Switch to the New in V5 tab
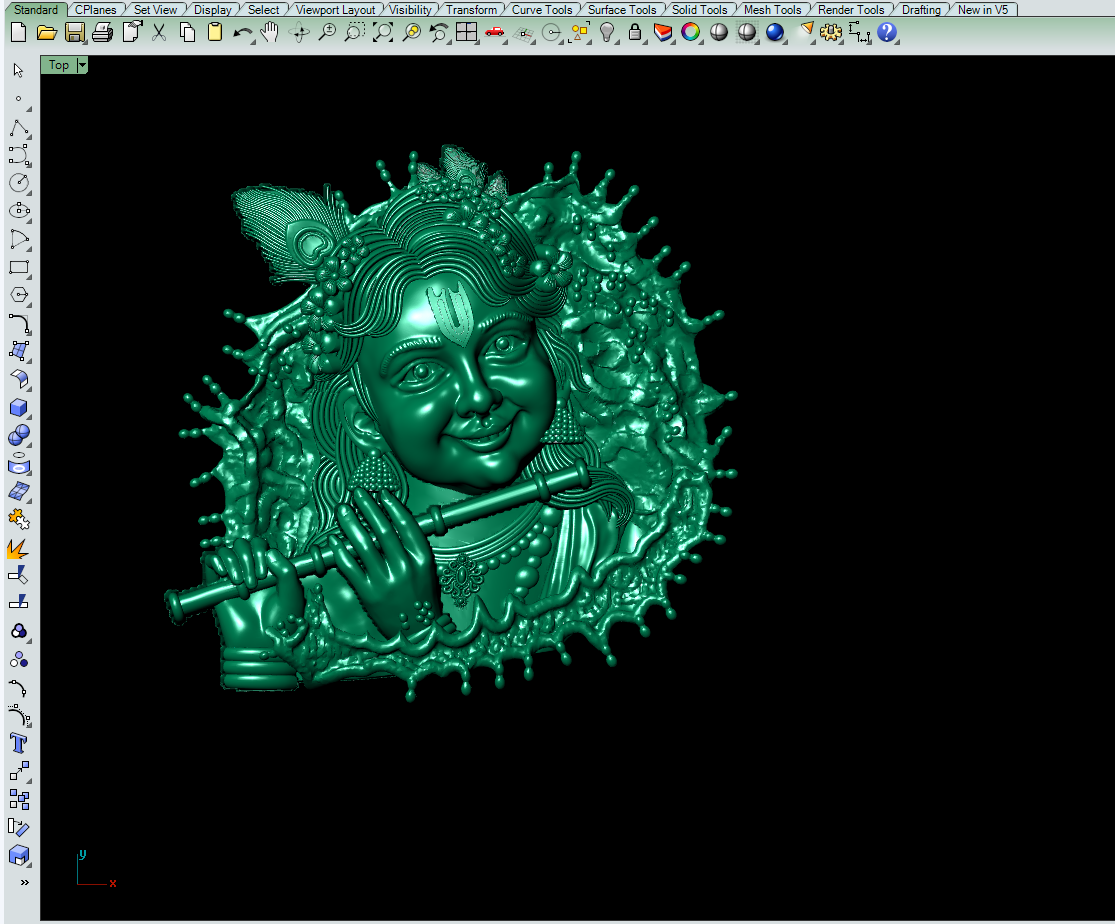 983,10
